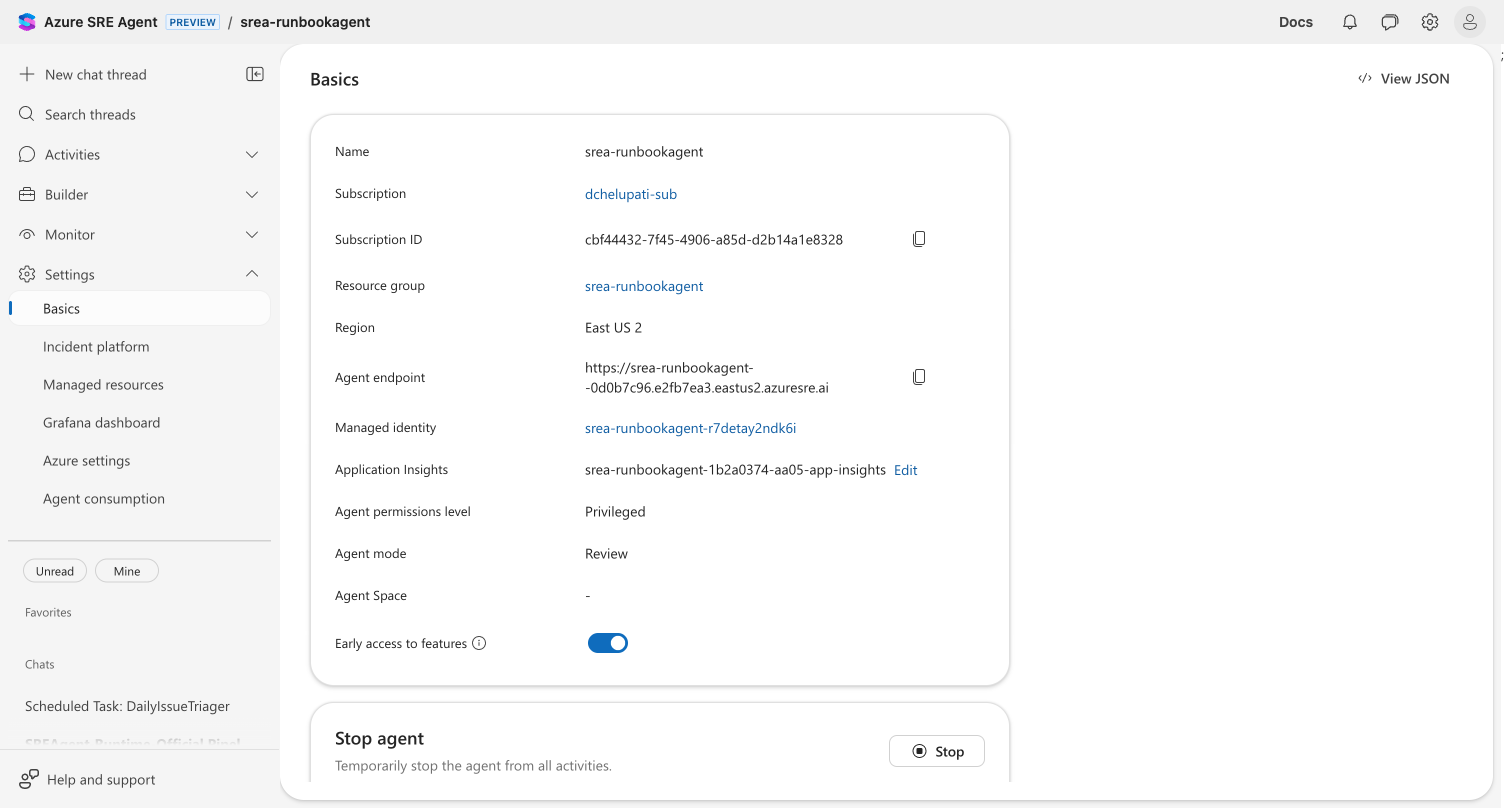Open the user account avatar

(1470, 22)
